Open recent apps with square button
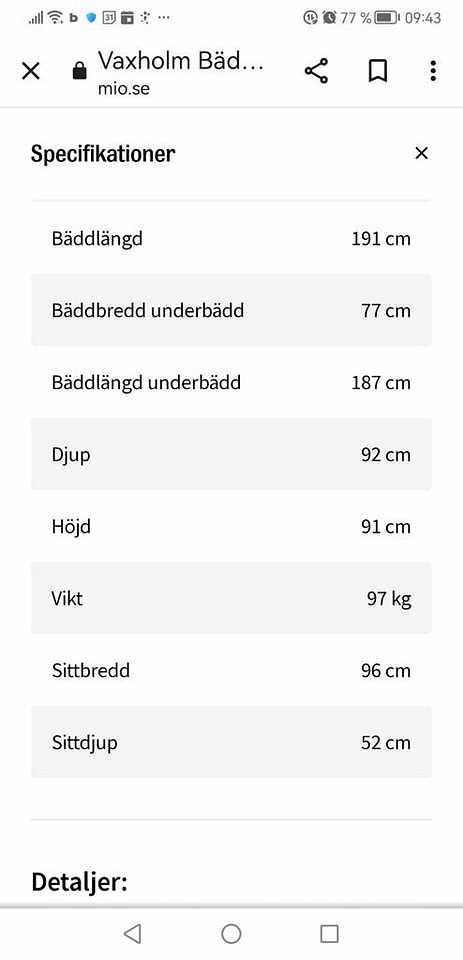This screenshot has width=463, height=960. coord(329,934)
